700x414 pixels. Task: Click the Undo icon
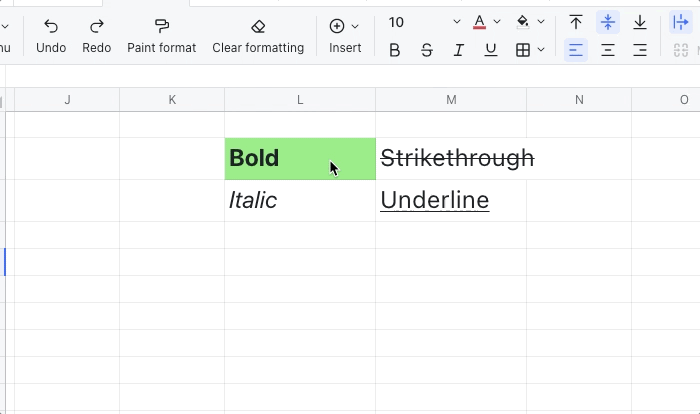[x=51, y=27]
